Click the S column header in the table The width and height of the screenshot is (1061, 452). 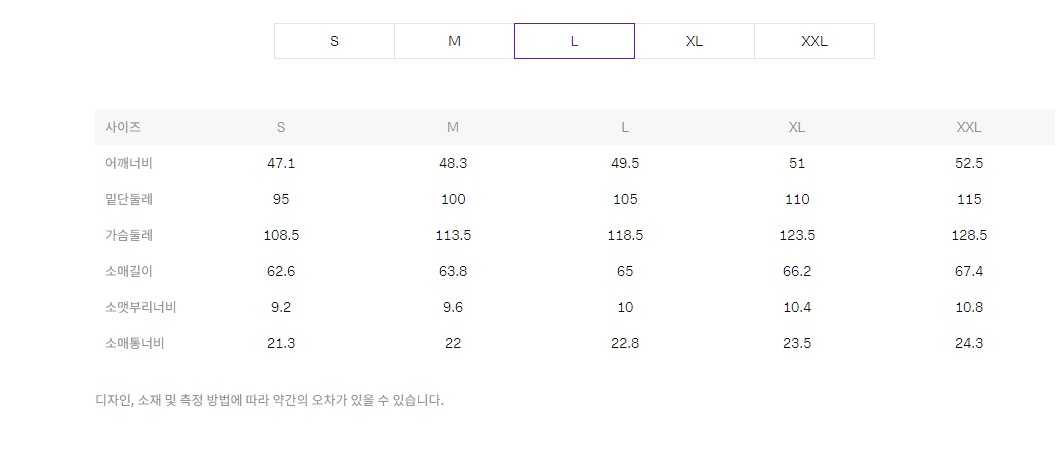tap(281, 127)
